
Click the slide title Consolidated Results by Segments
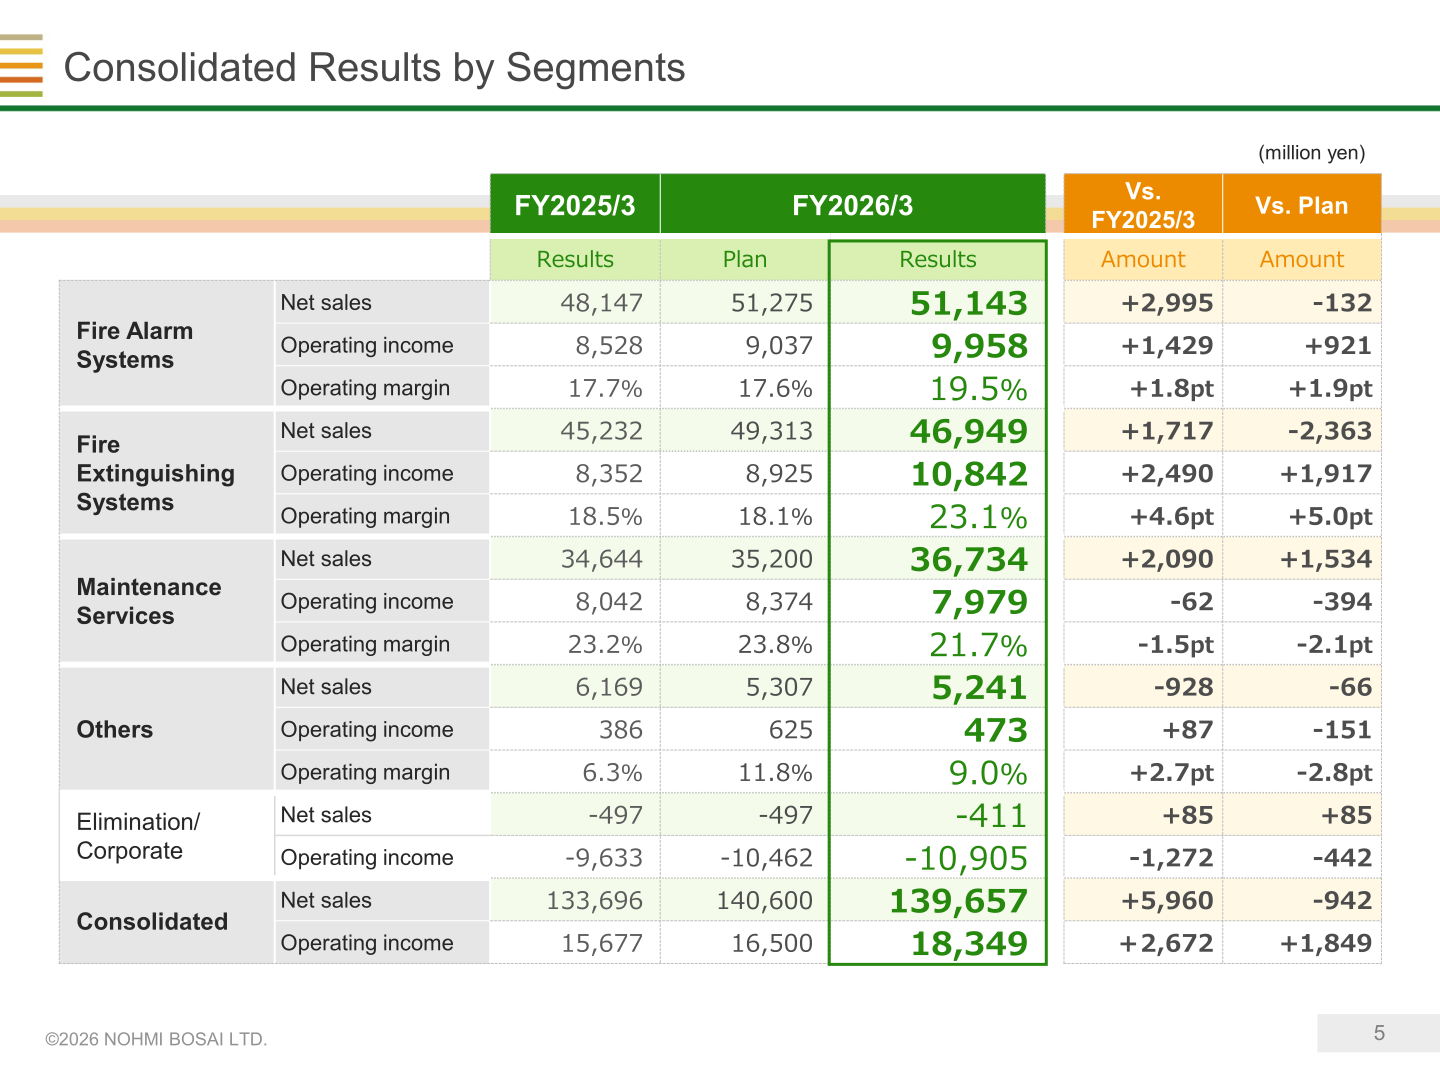tap(374, 68)
